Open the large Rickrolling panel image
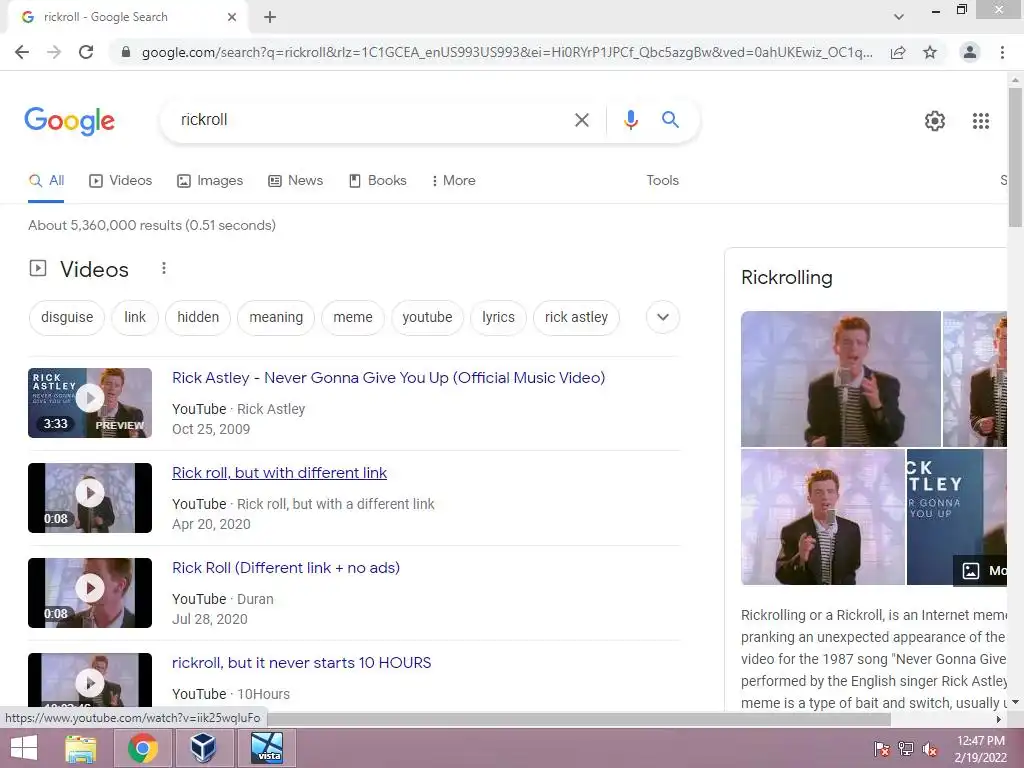 coord(841,379)
